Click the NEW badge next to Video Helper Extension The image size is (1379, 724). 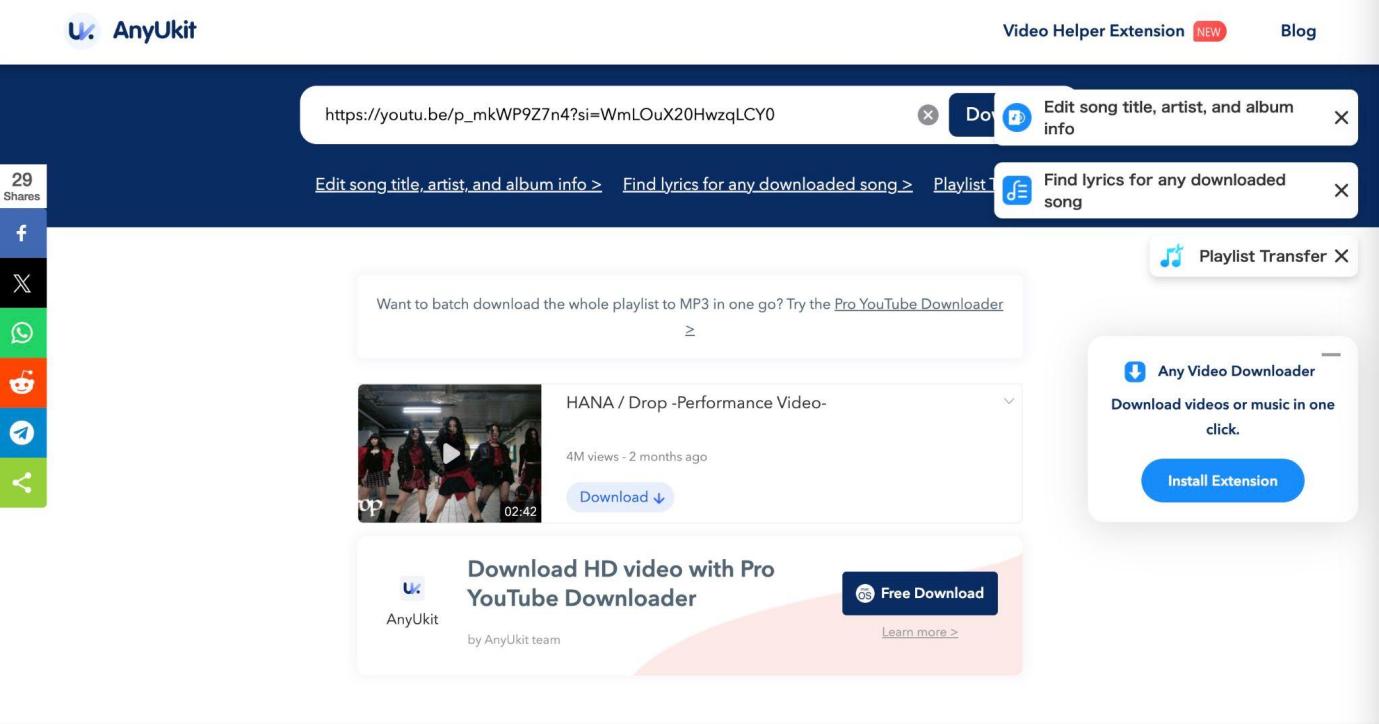1209,31
